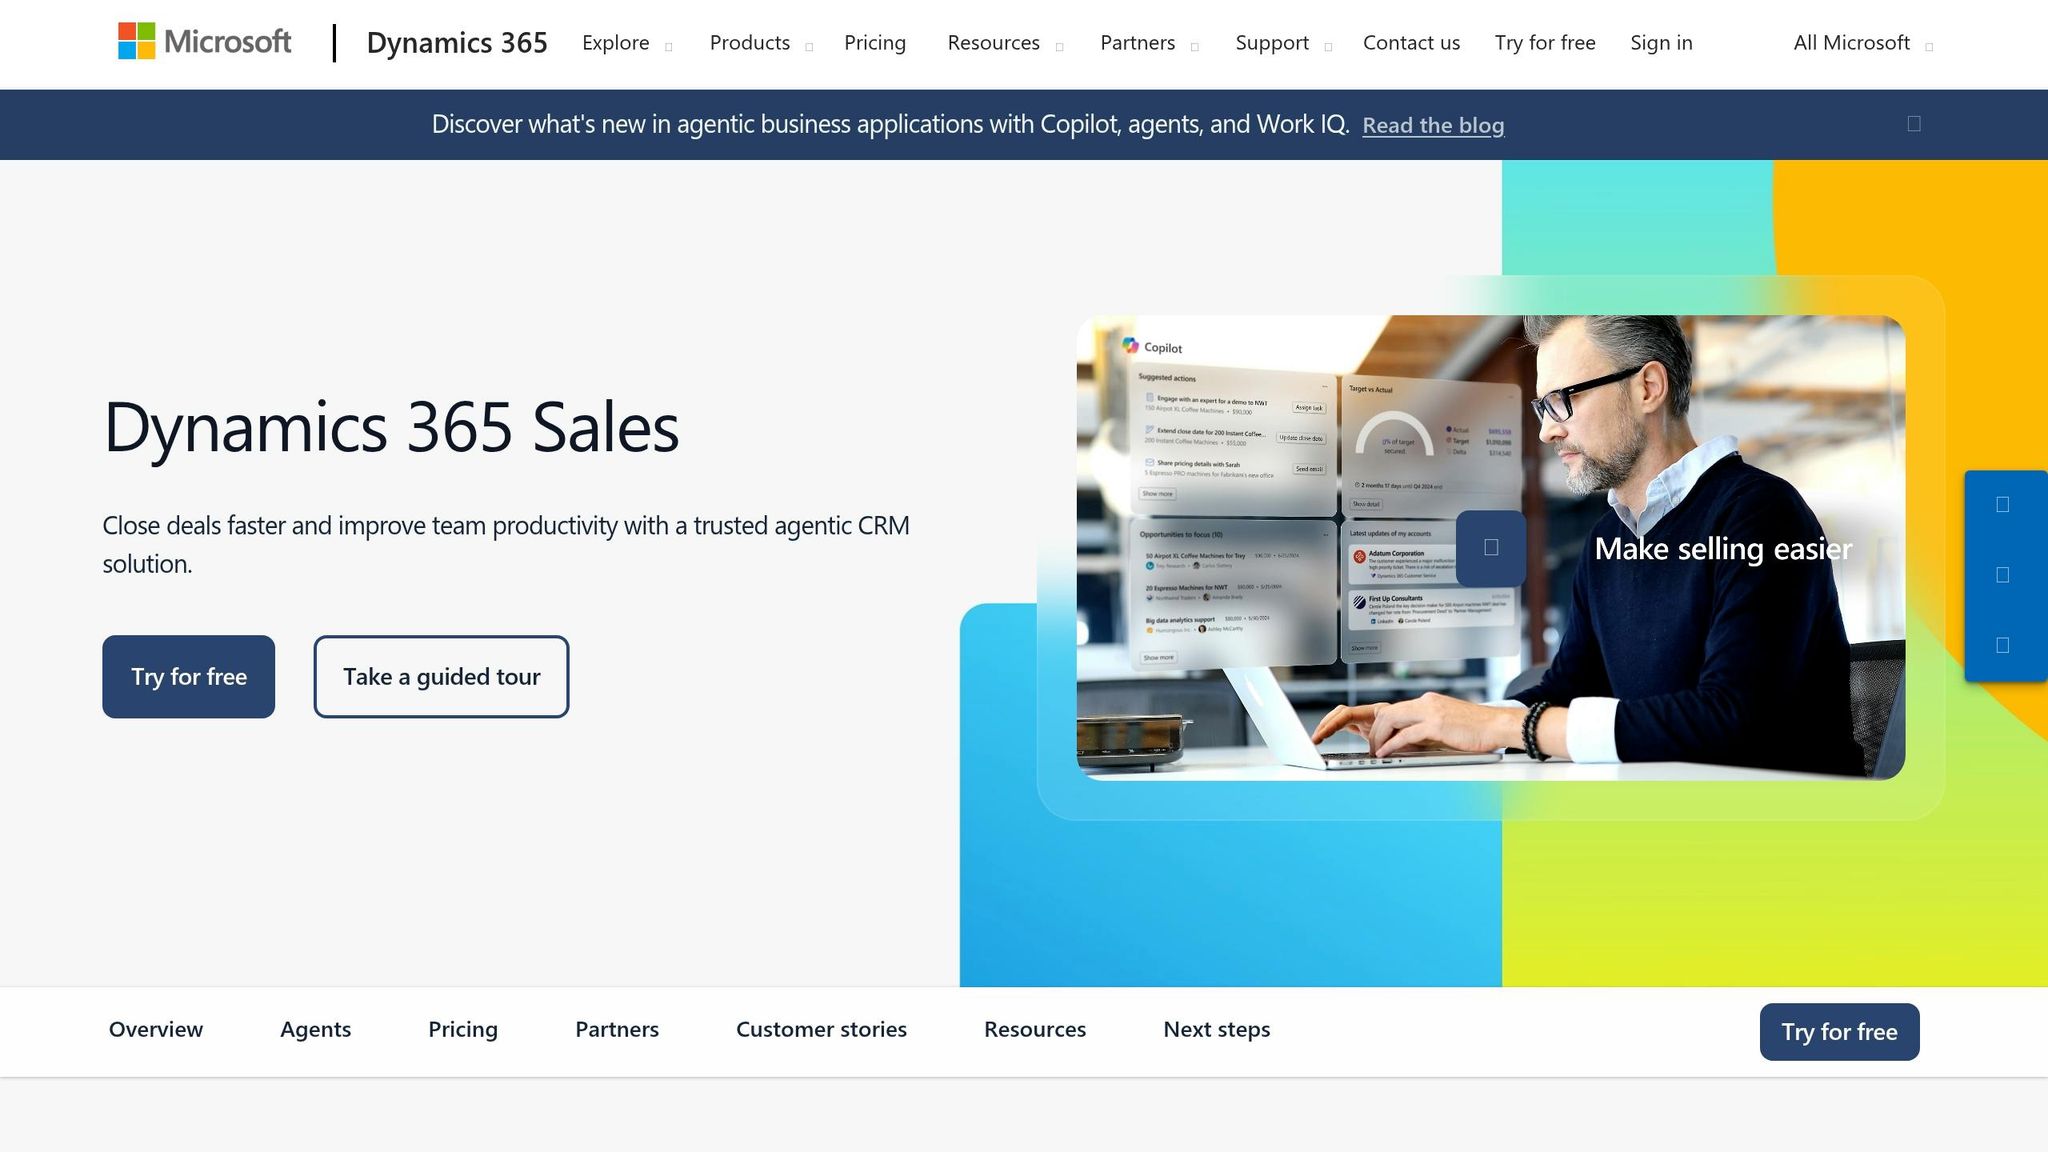
Task: Click Sign in
Action: pyautogui.click(x=1660, y=43)
